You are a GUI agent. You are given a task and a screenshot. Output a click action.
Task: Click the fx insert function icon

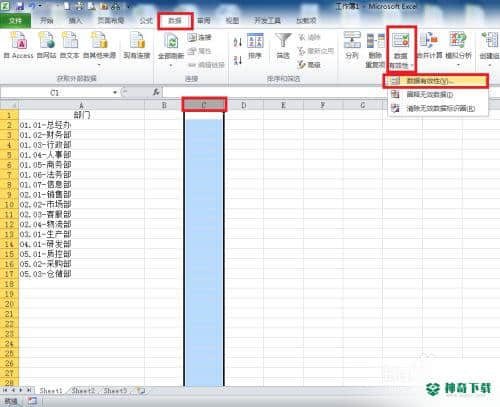[156, 92]
